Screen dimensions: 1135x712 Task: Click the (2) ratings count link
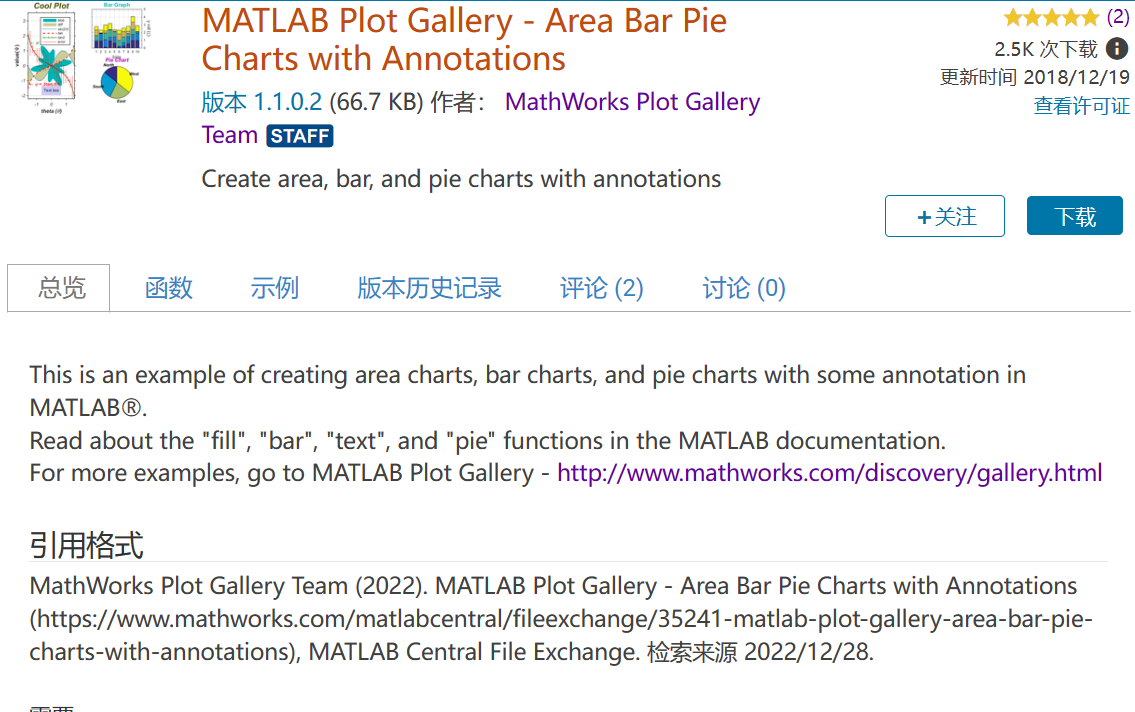[x=1117, y=17]
